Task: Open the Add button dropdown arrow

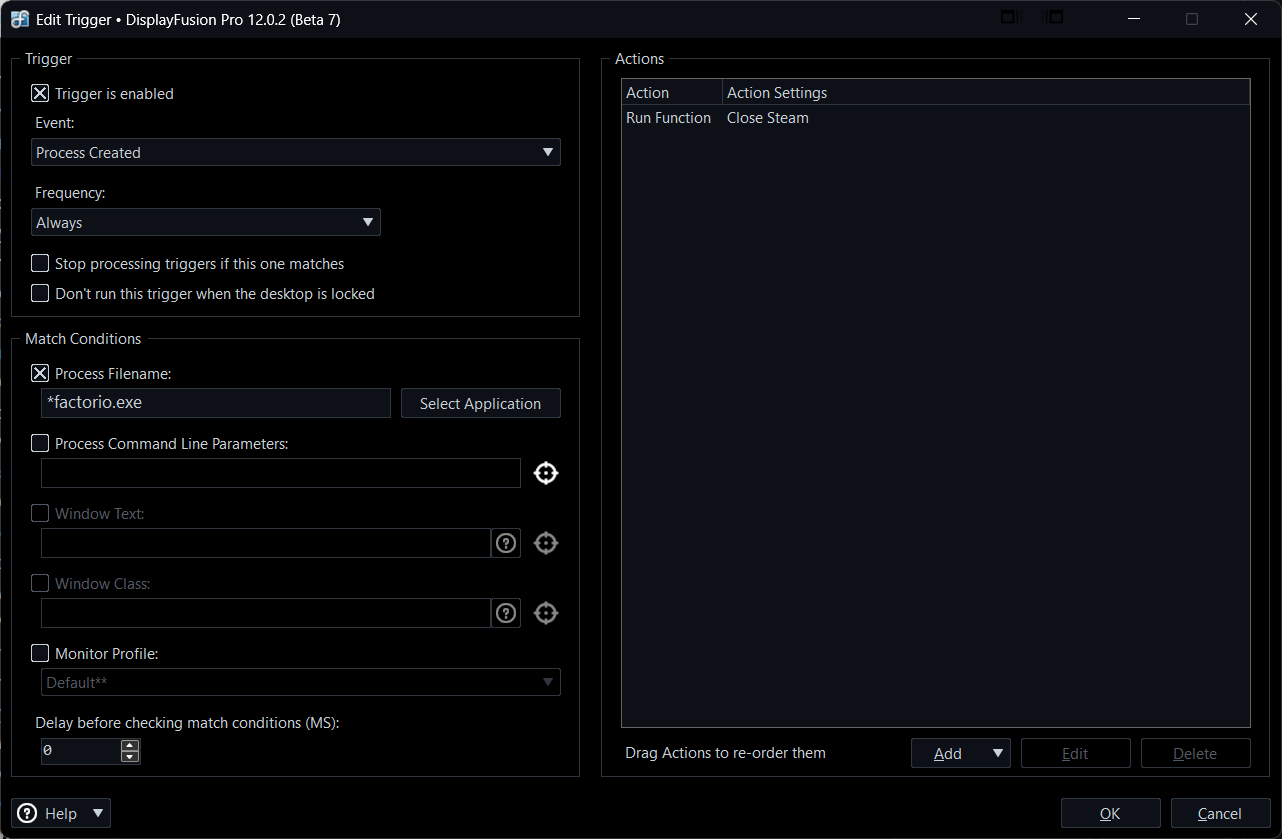Action: click(997, 753)
